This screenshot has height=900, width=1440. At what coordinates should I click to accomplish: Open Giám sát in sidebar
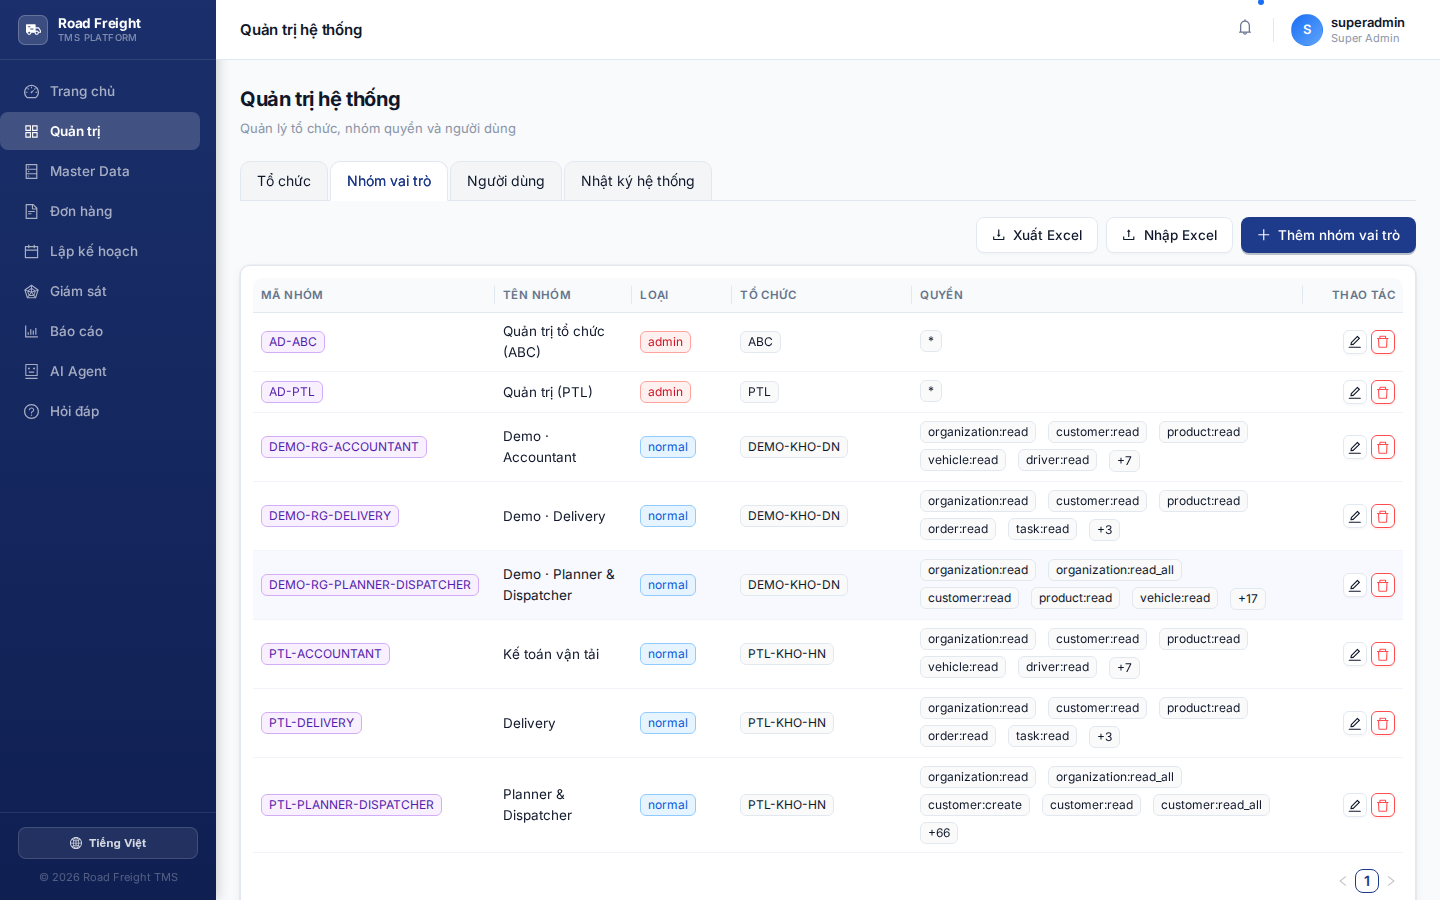100,291
